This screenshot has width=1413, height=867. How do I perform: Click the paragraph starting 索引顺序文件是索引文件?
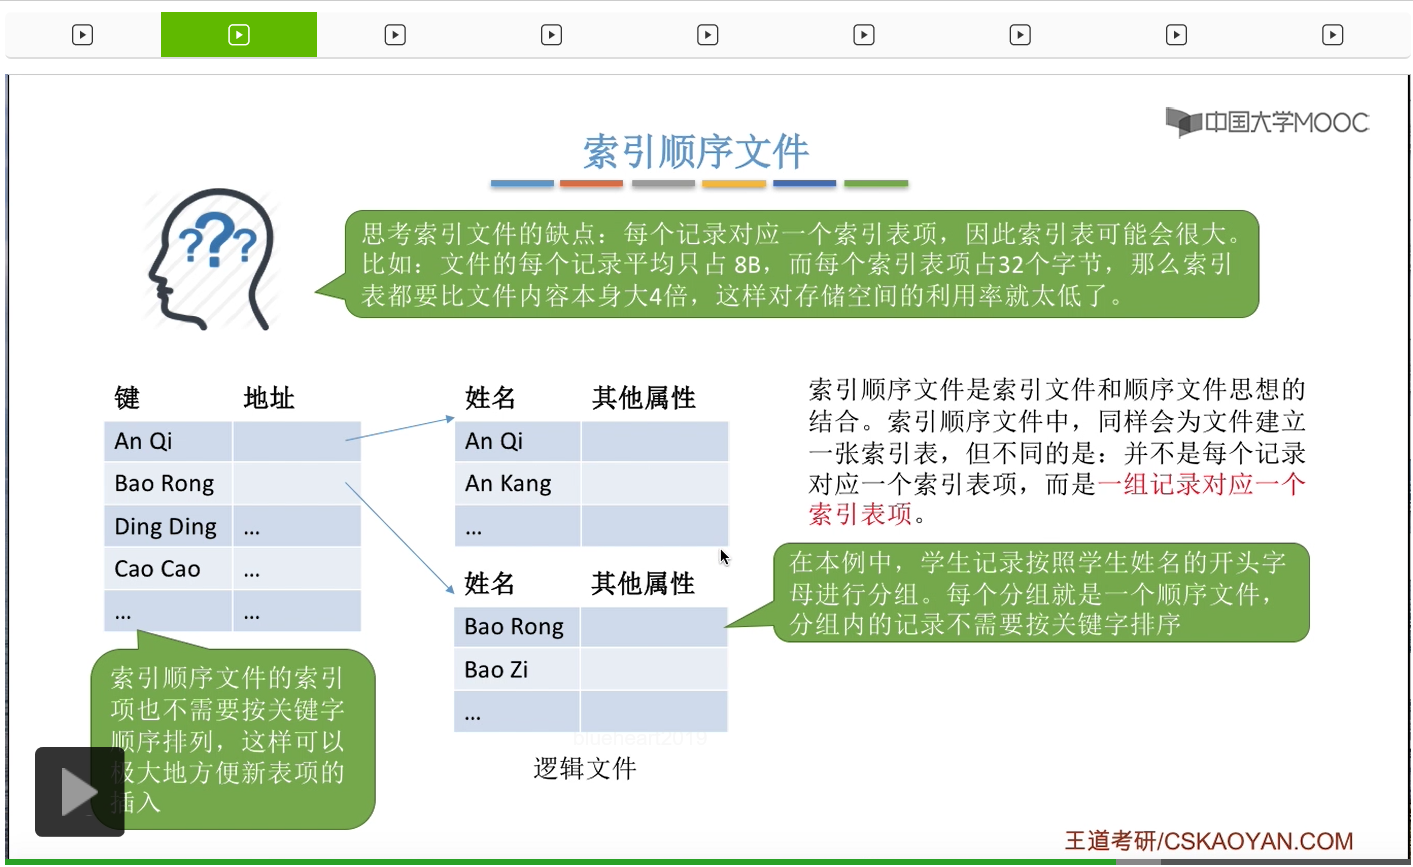[1057, 451]
